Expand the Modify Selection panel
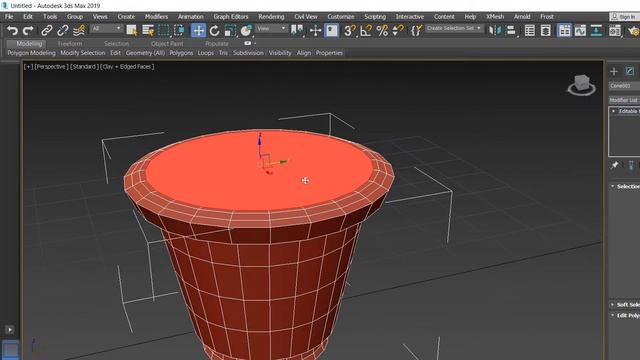 point(82,53)
